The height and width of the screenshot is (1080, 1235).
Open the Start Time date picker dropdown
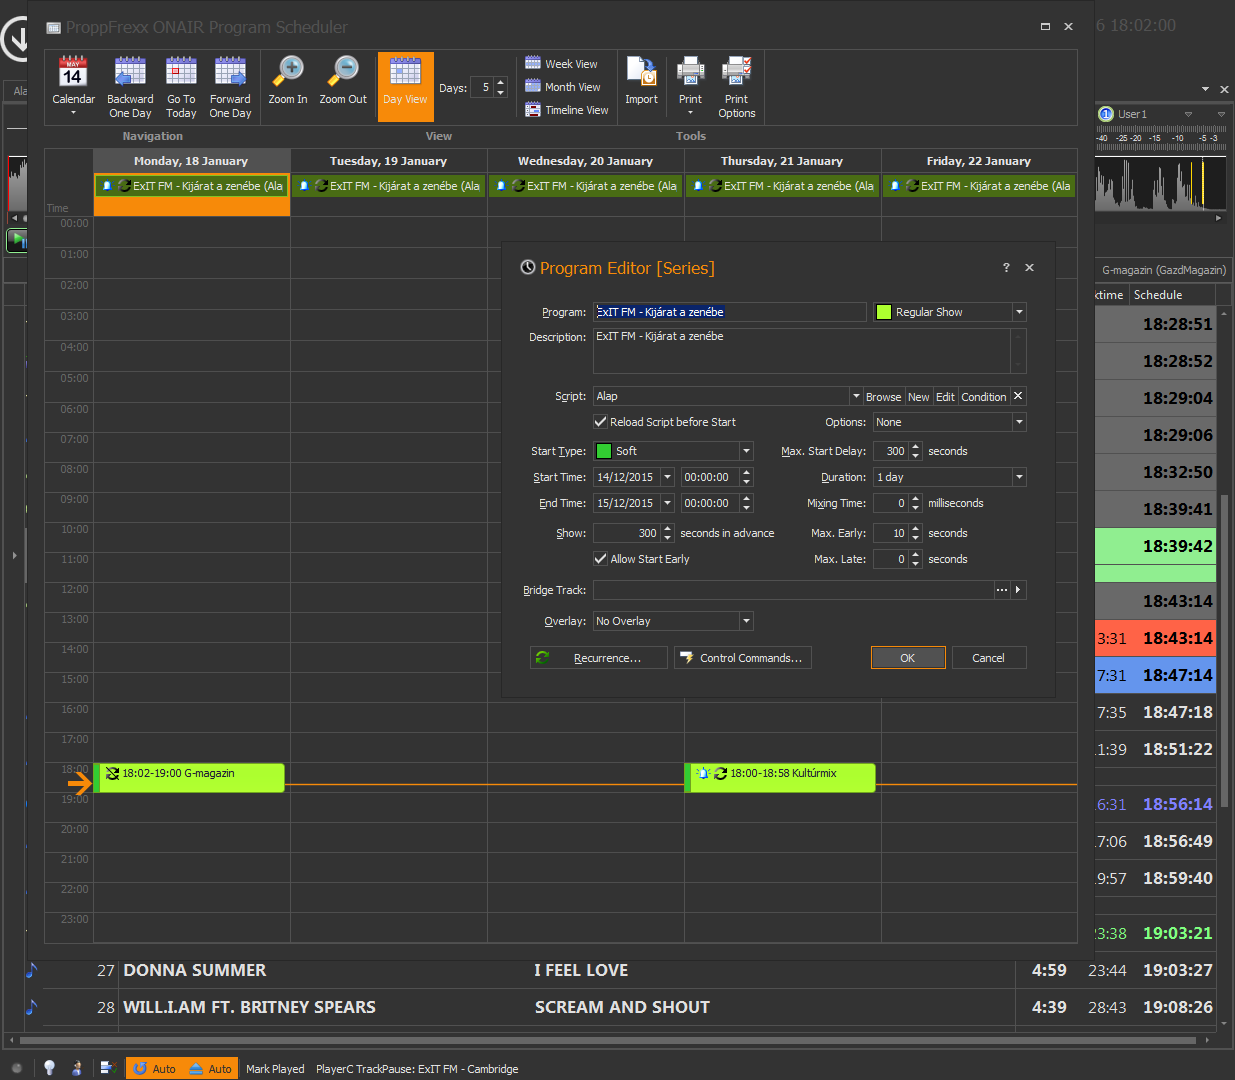667,477
